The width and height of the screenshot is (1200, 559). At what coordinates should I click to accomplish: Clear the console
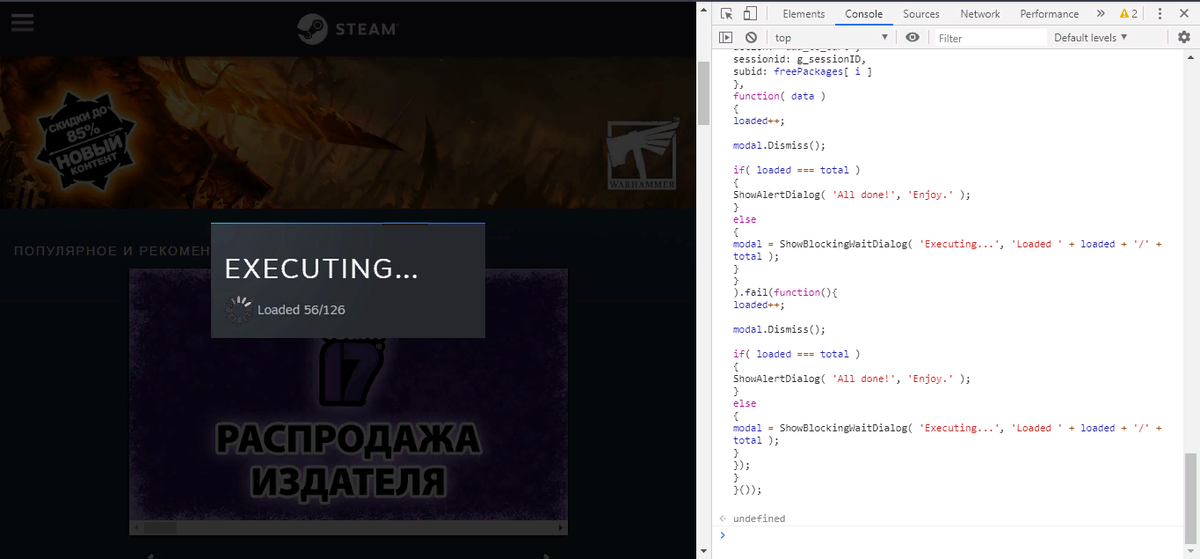(751, 37)
